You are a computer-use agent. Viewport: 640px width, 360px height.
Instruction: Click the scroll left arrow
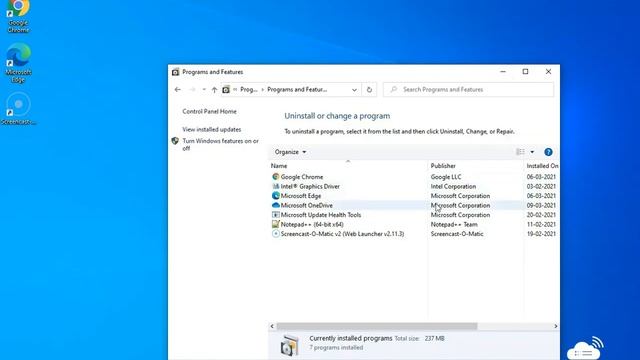[272, 326]
